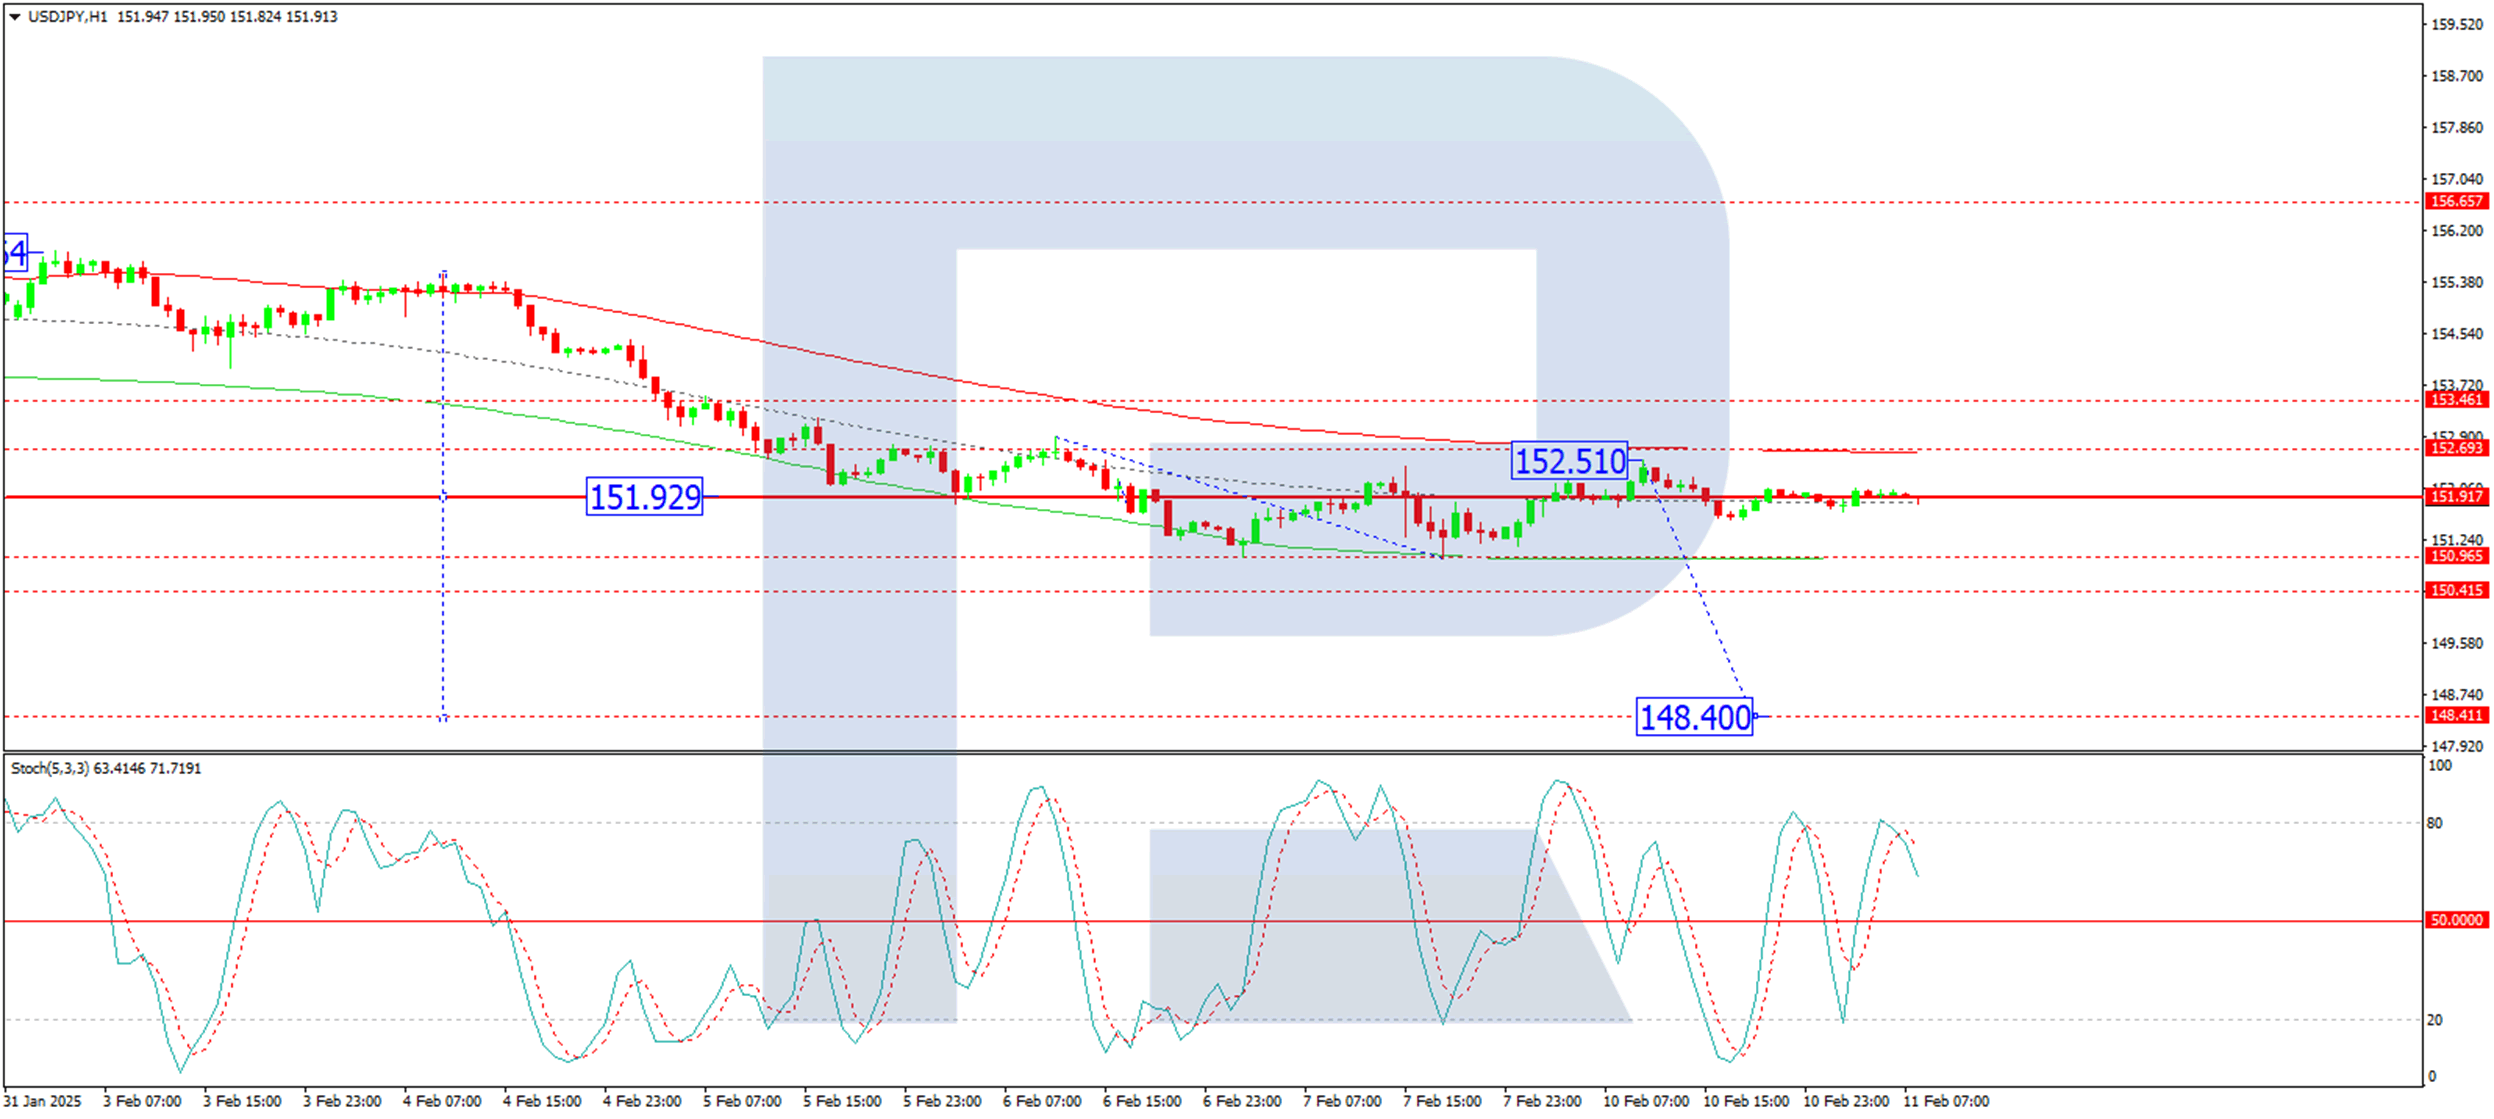Click the USDJPY,H1 chart title text
Viewport: 2494px width, 1119px height.
[x=68, y=17]
